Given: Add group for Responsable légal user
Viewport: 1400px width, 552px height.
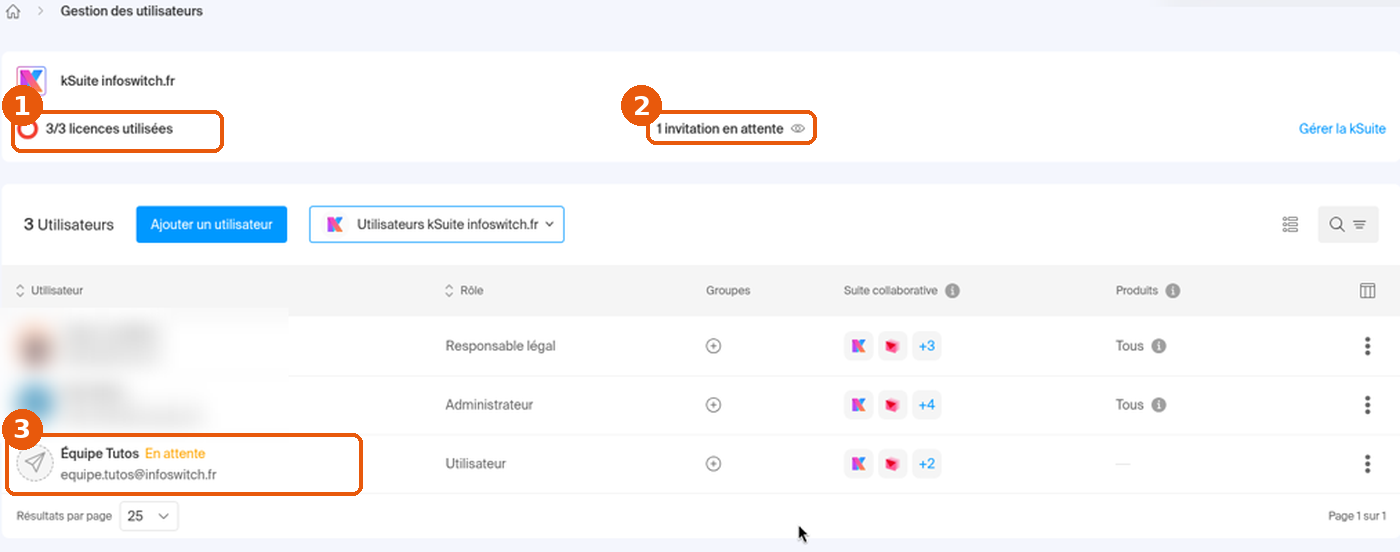Looking at the screenshot, I should pos(713,346).
